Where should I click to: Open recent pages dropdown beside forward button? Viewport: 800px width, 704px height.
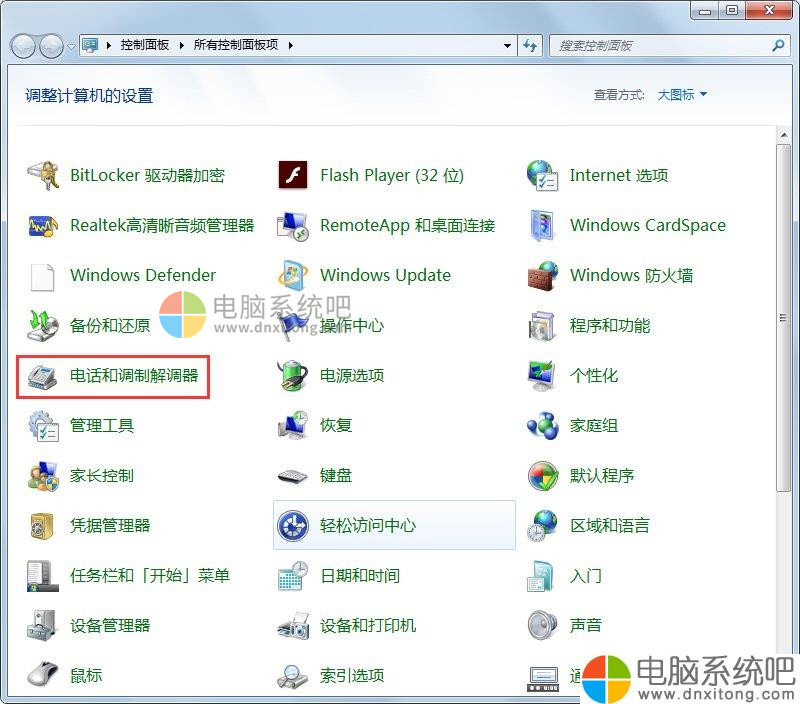[x=71, y=46]
